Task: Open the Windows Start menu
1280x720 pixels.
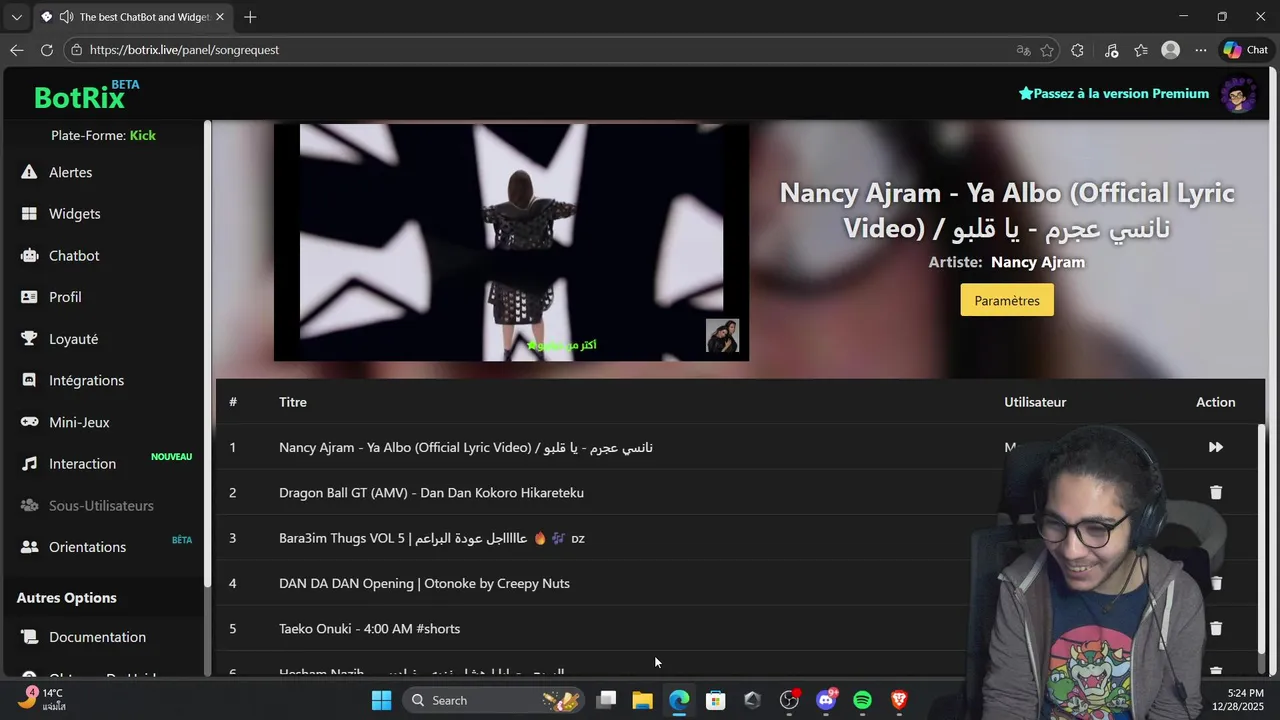Action: click(382, 700)
